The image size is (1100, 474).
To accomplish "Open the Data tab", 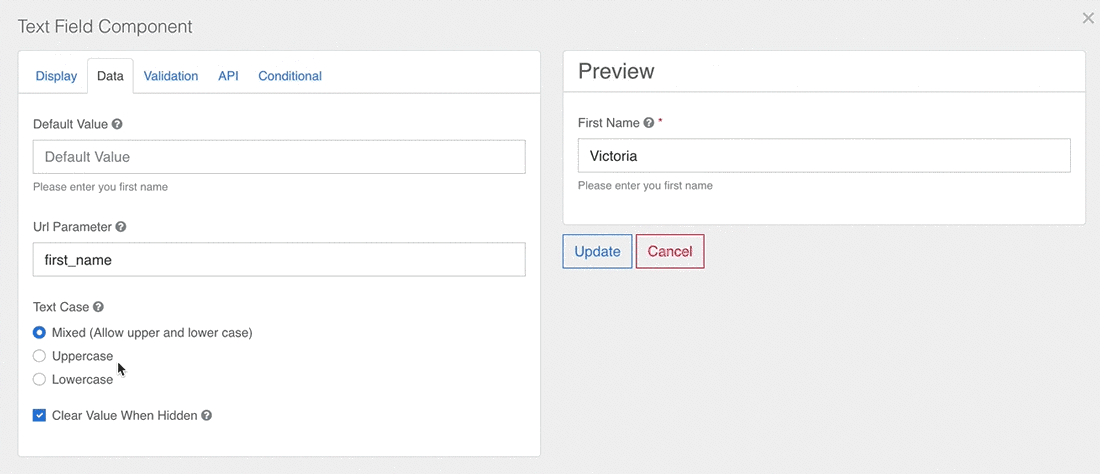I will click(x=110, y=76).
